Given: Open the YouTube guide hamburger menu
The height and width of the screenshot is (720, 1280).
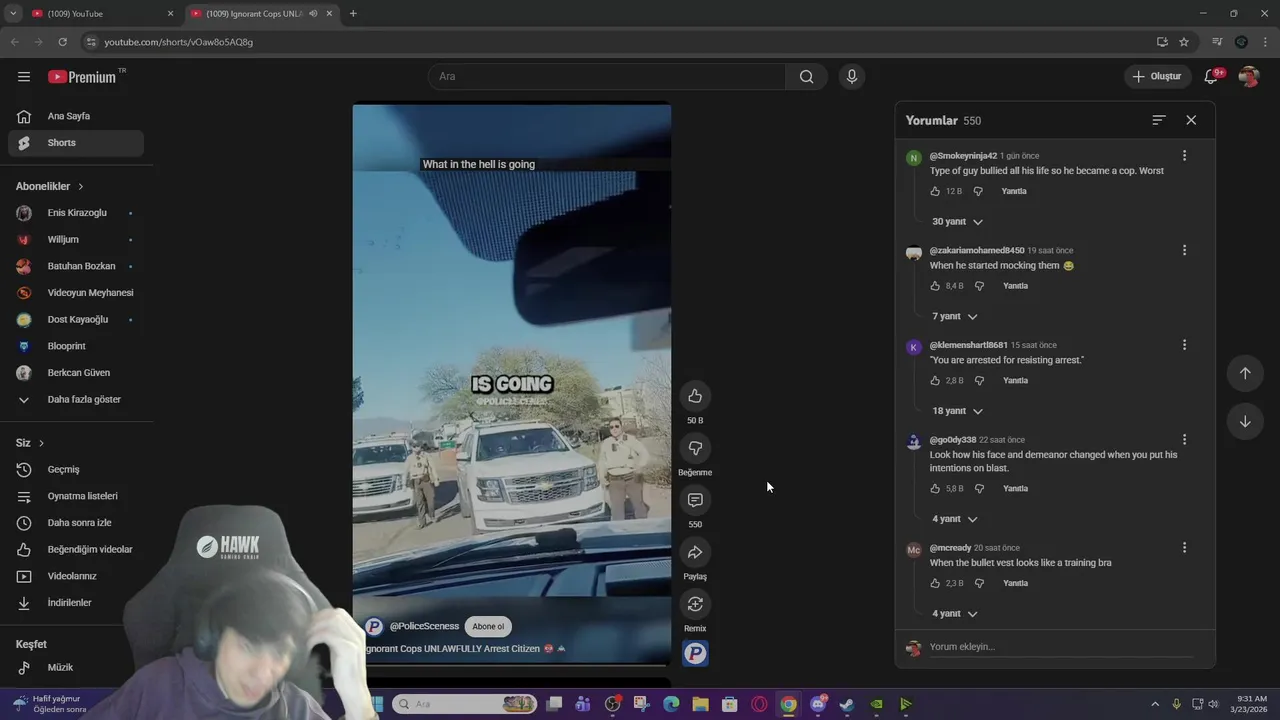Looking at the screenshot, I should (24, 77).
